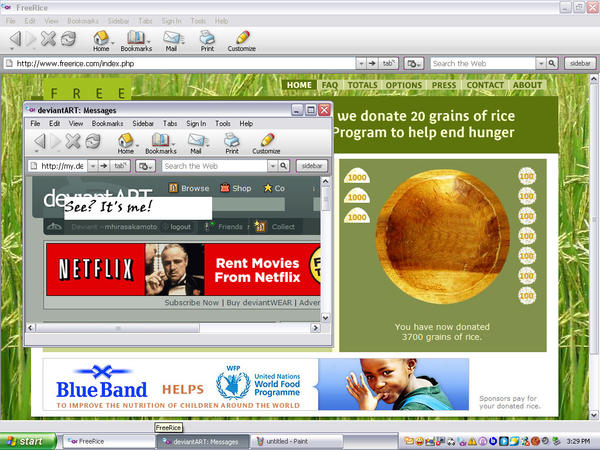Image resolution: width=600 pixels, height=450 pixels.
Task: Click Back arrow in deviantART window toolbar
Action: [40, 142]
